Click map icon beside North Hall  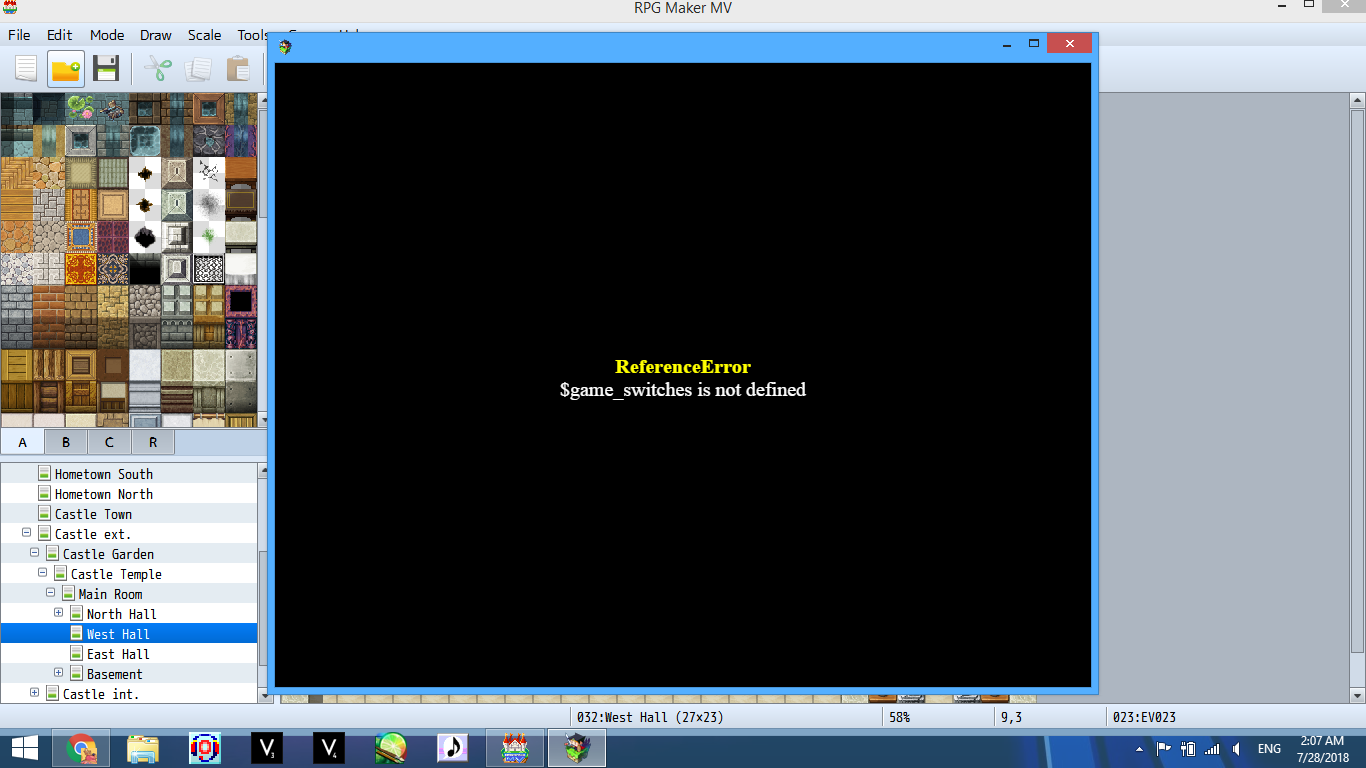tap(76, 614)
